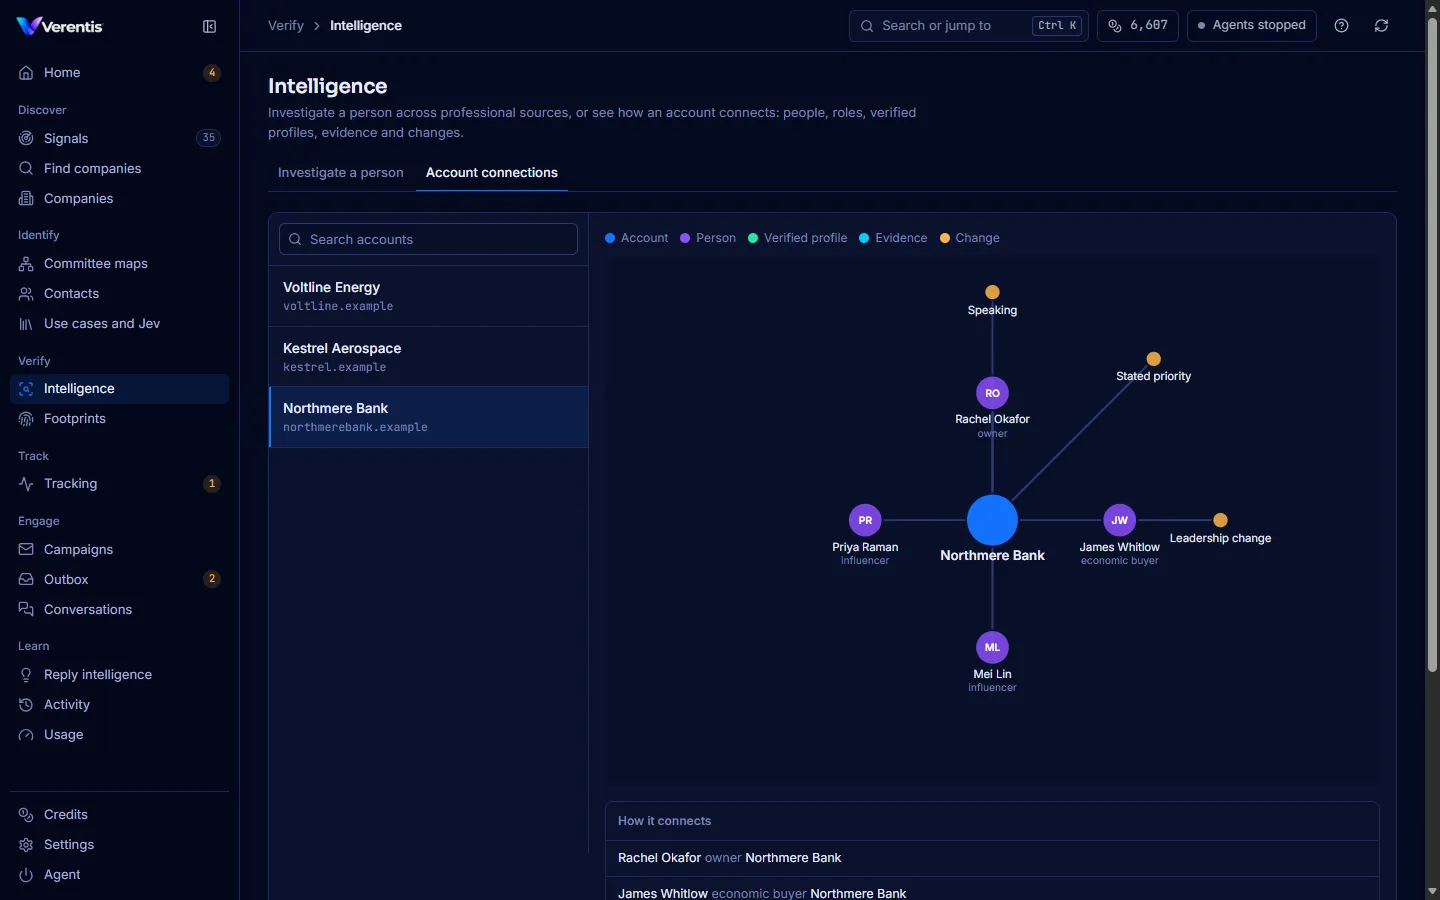View Usage page

[x=119, y=734]
